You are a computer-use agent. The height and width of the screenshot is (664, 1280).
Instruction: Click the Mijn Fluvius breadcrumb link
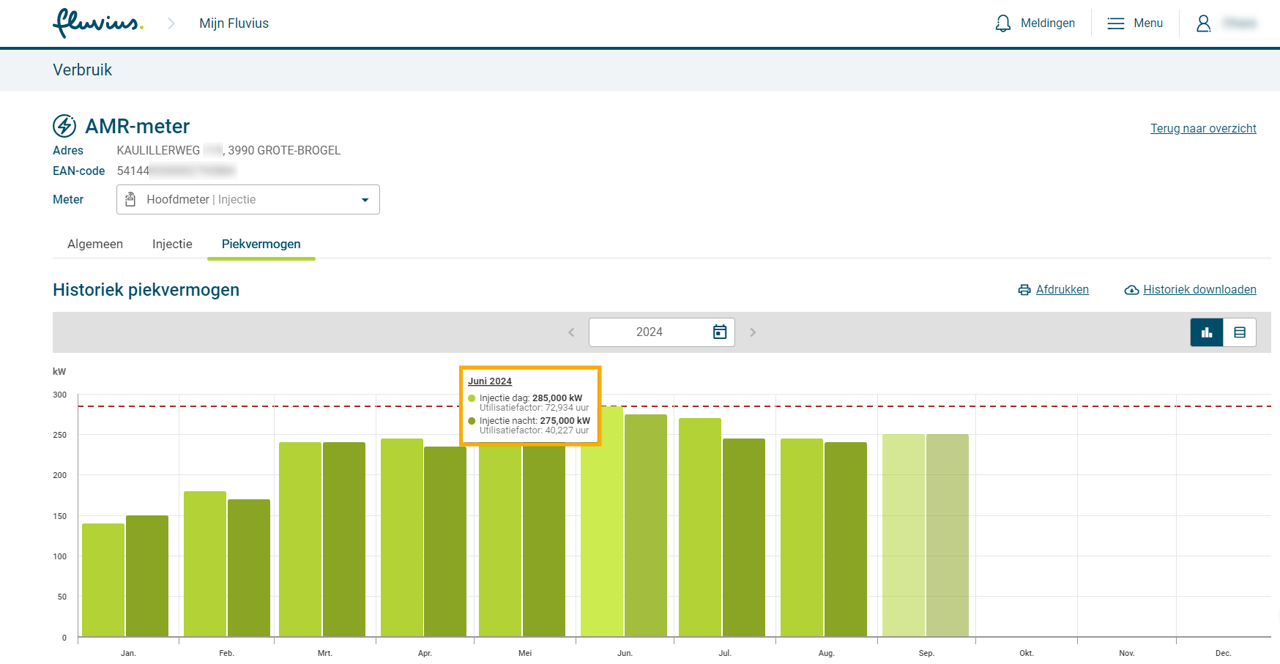click(233, 23)
